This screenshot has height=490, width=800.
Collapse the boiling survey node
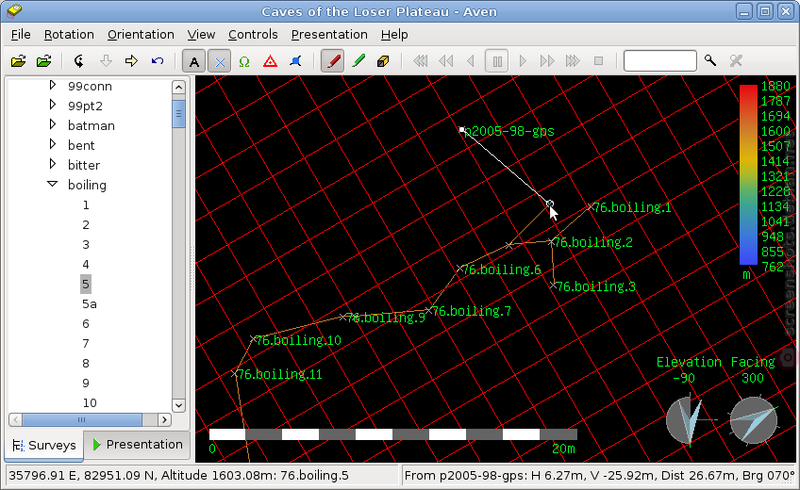pos(52,184)
